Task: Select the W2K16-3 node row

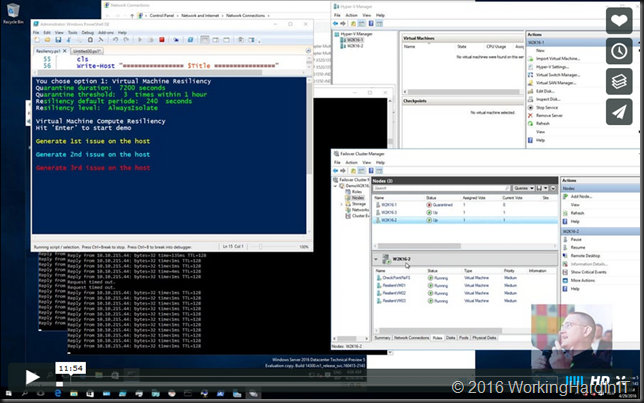Action: (463, 212)
